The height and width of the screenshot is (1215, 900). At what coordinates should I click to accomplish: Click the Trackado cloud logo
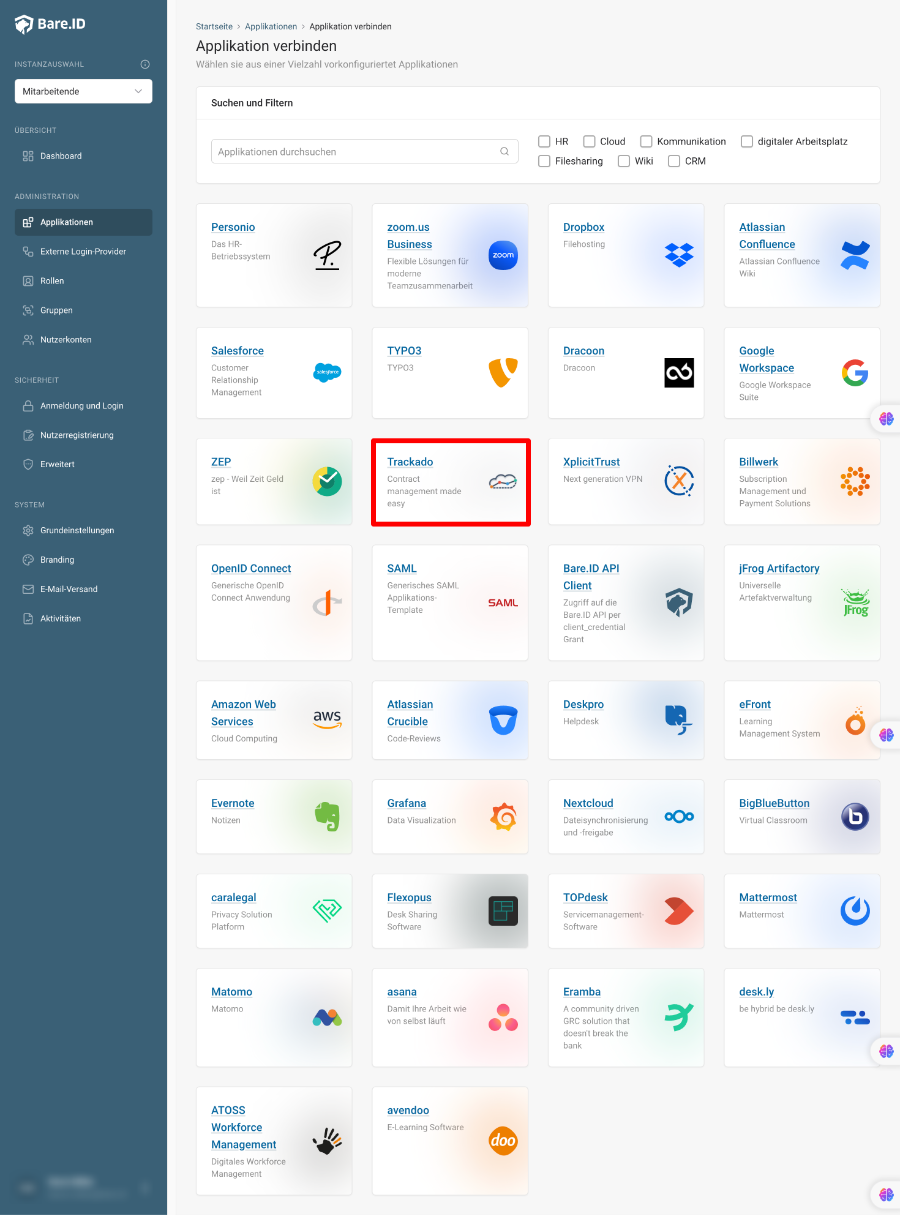tap(503, 481)
